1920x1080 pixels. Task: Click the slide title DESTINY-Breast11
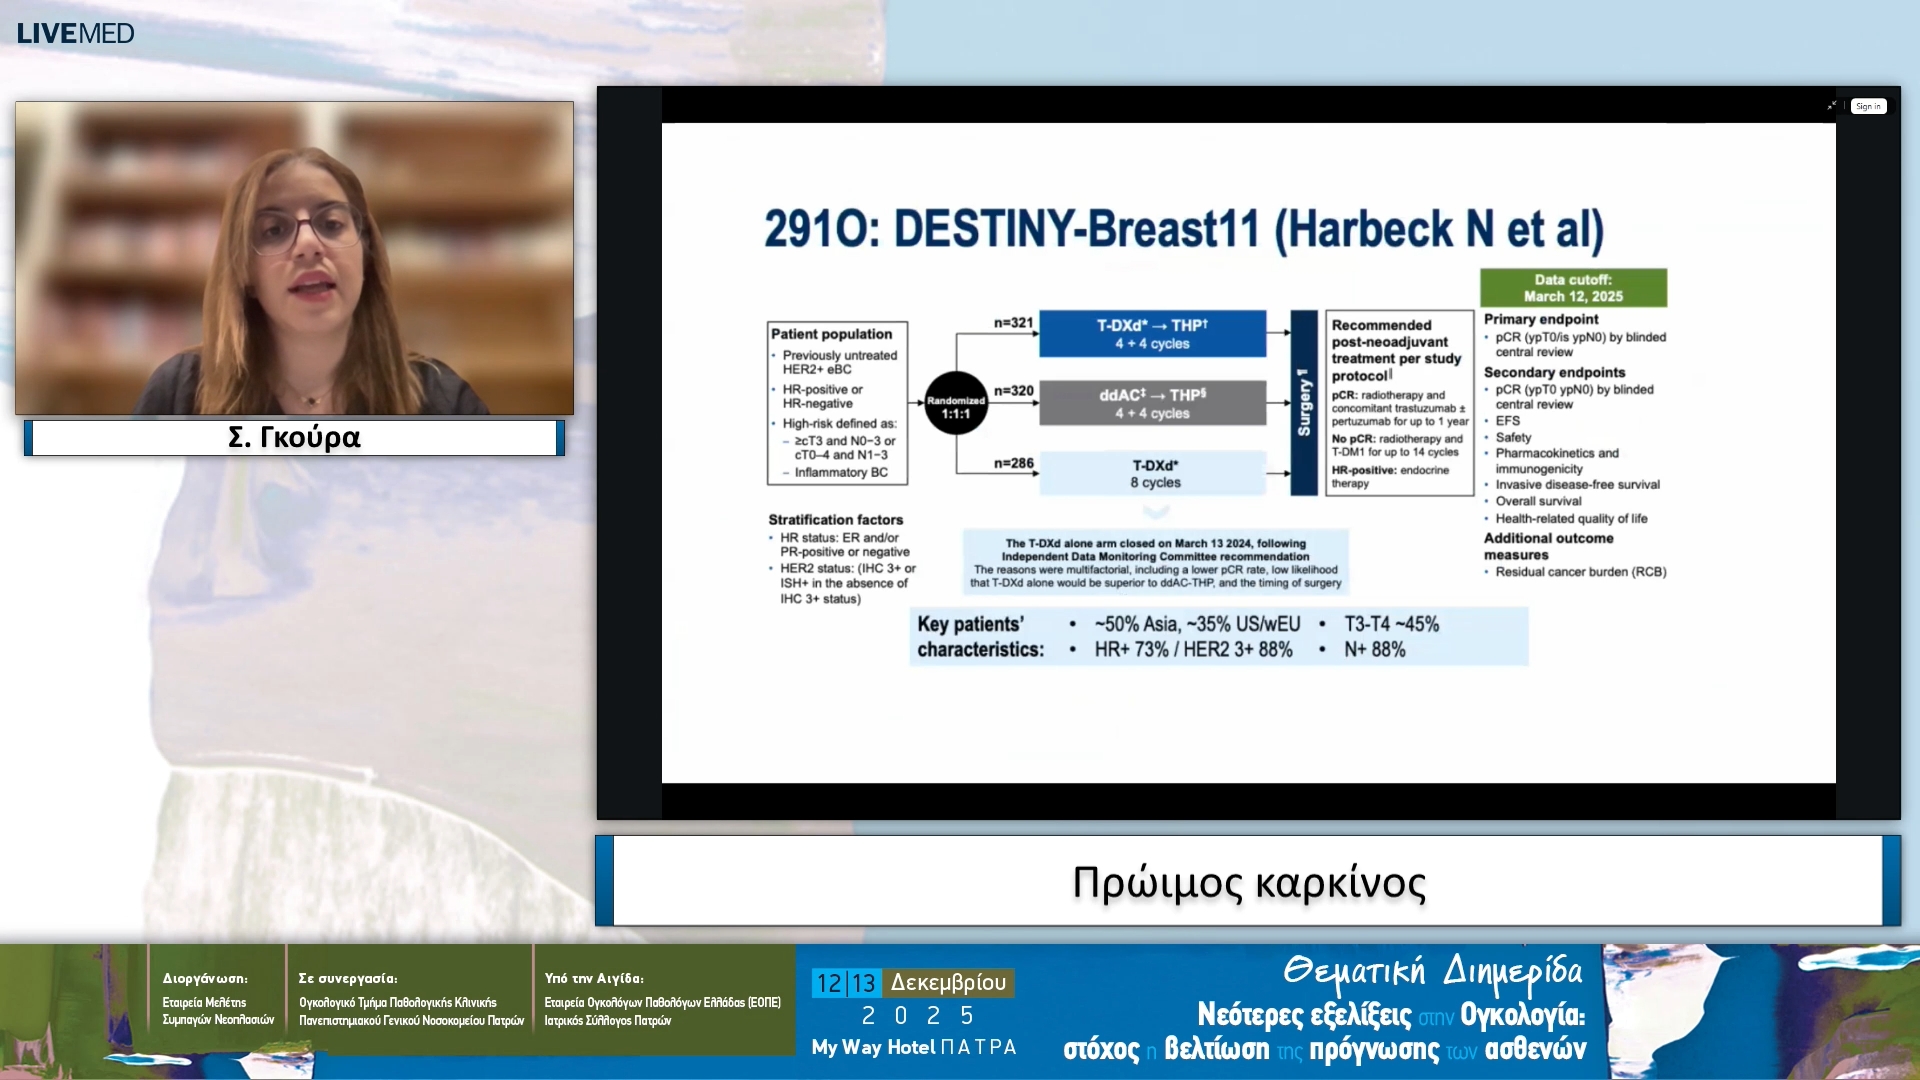coord(1183,229)
